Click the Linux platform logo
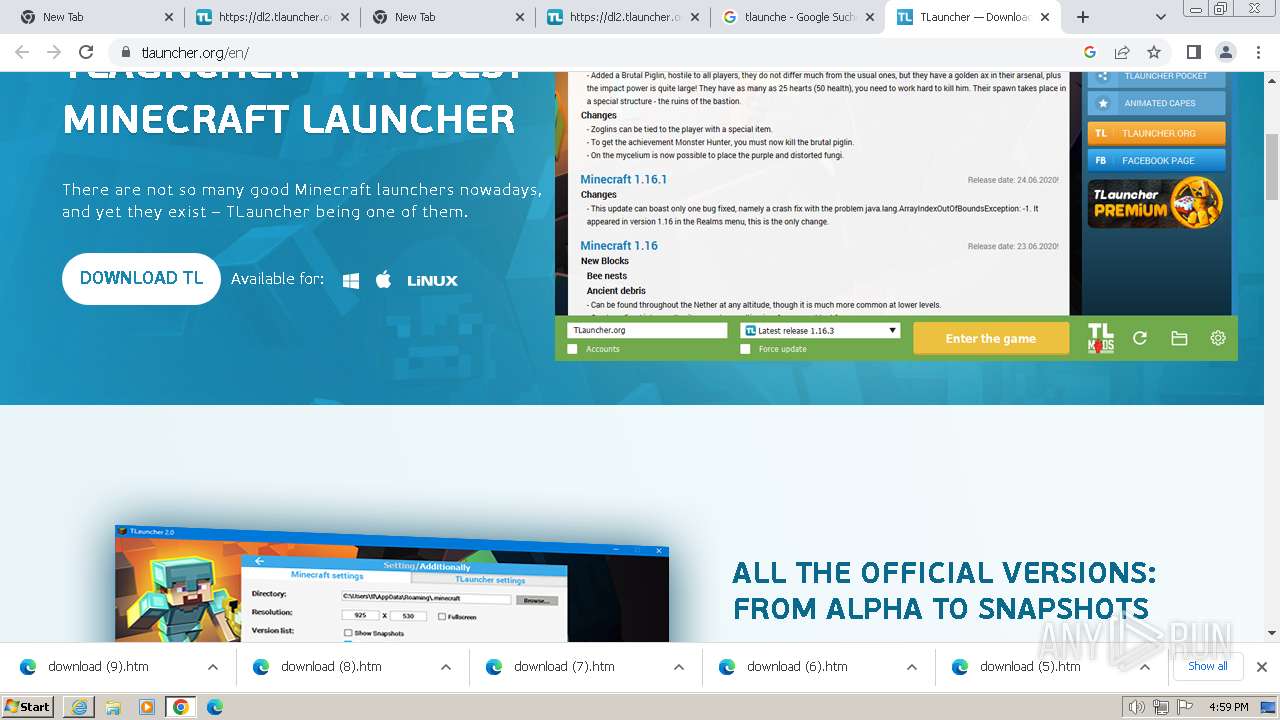The width and height of the screenshot is (1280, 720). [432, 281]
